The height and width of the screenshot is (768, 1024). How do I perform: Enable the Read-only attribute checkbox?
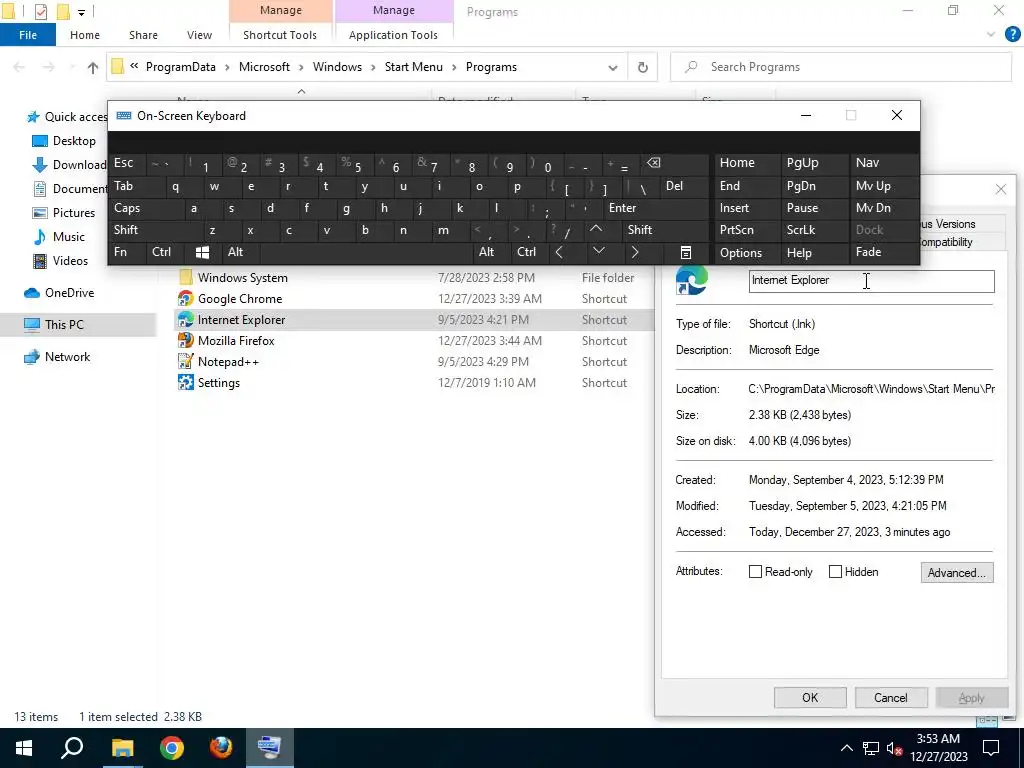(756, 571)
